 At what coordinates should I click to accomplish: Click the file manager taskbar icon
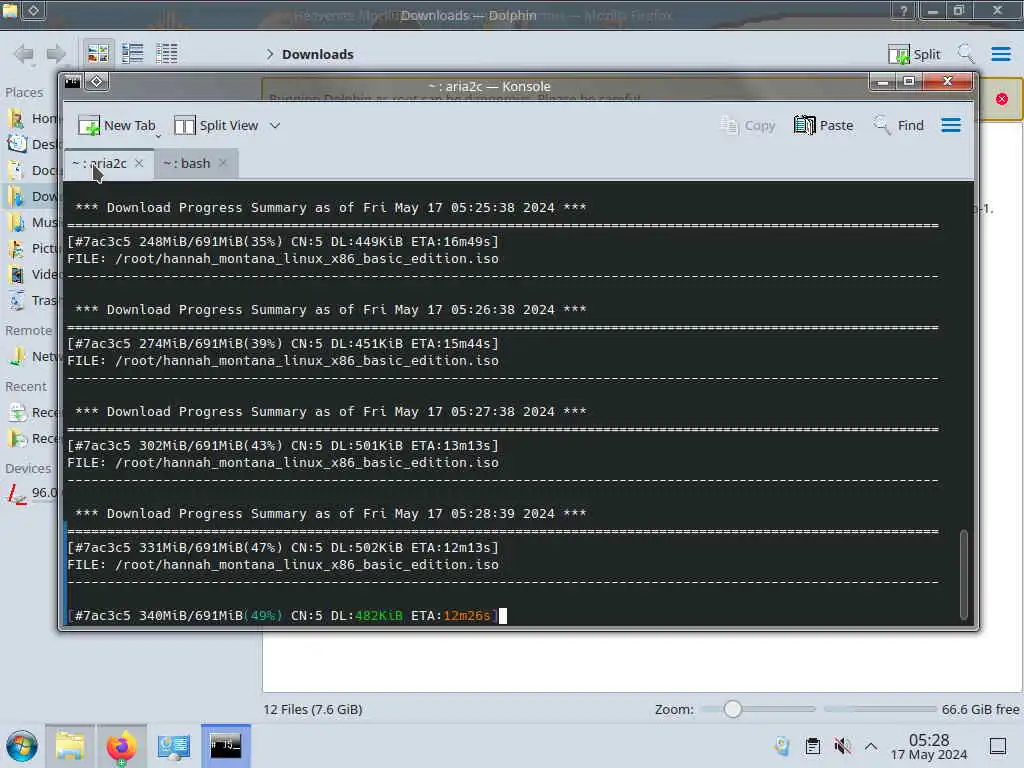coord(70,746)
